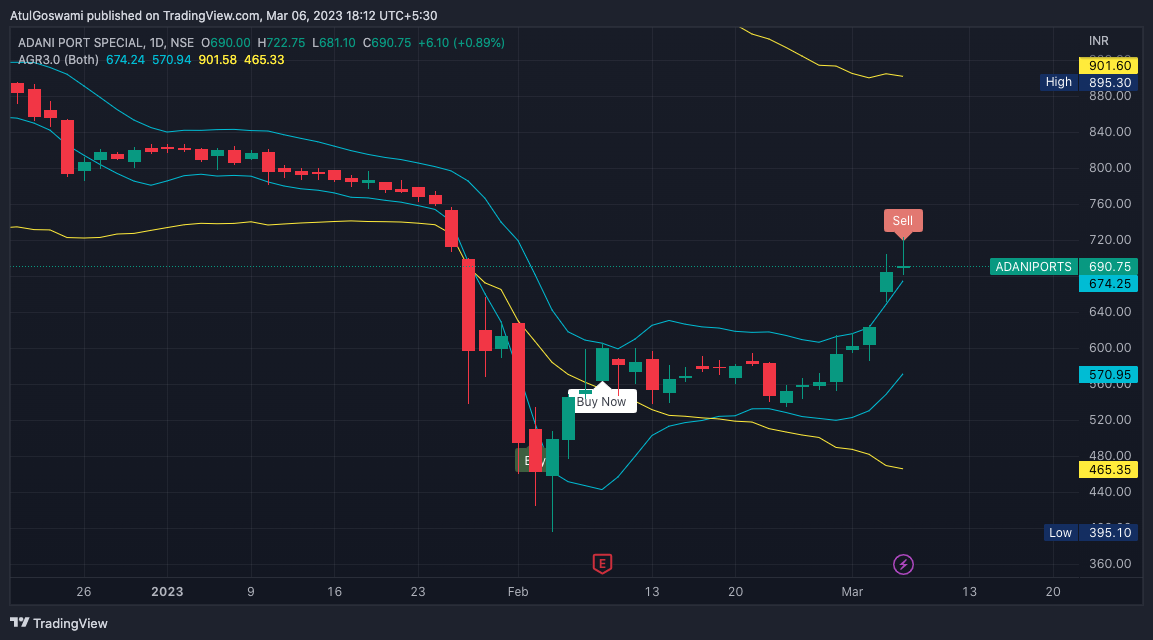The width and height of the screenshot is (1153, 640).
Task: Click the Sell signal label
Action: pos(903,221)
